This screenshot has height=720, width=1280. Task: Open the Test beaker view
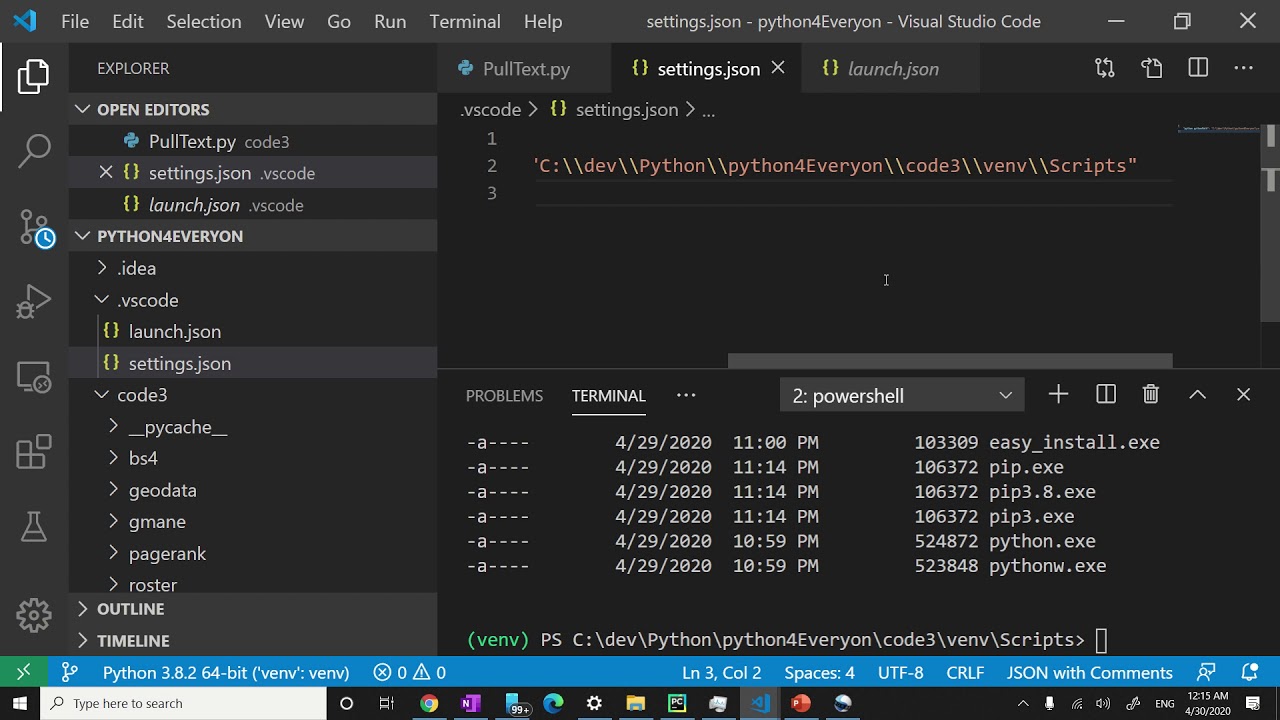(34, 526)
